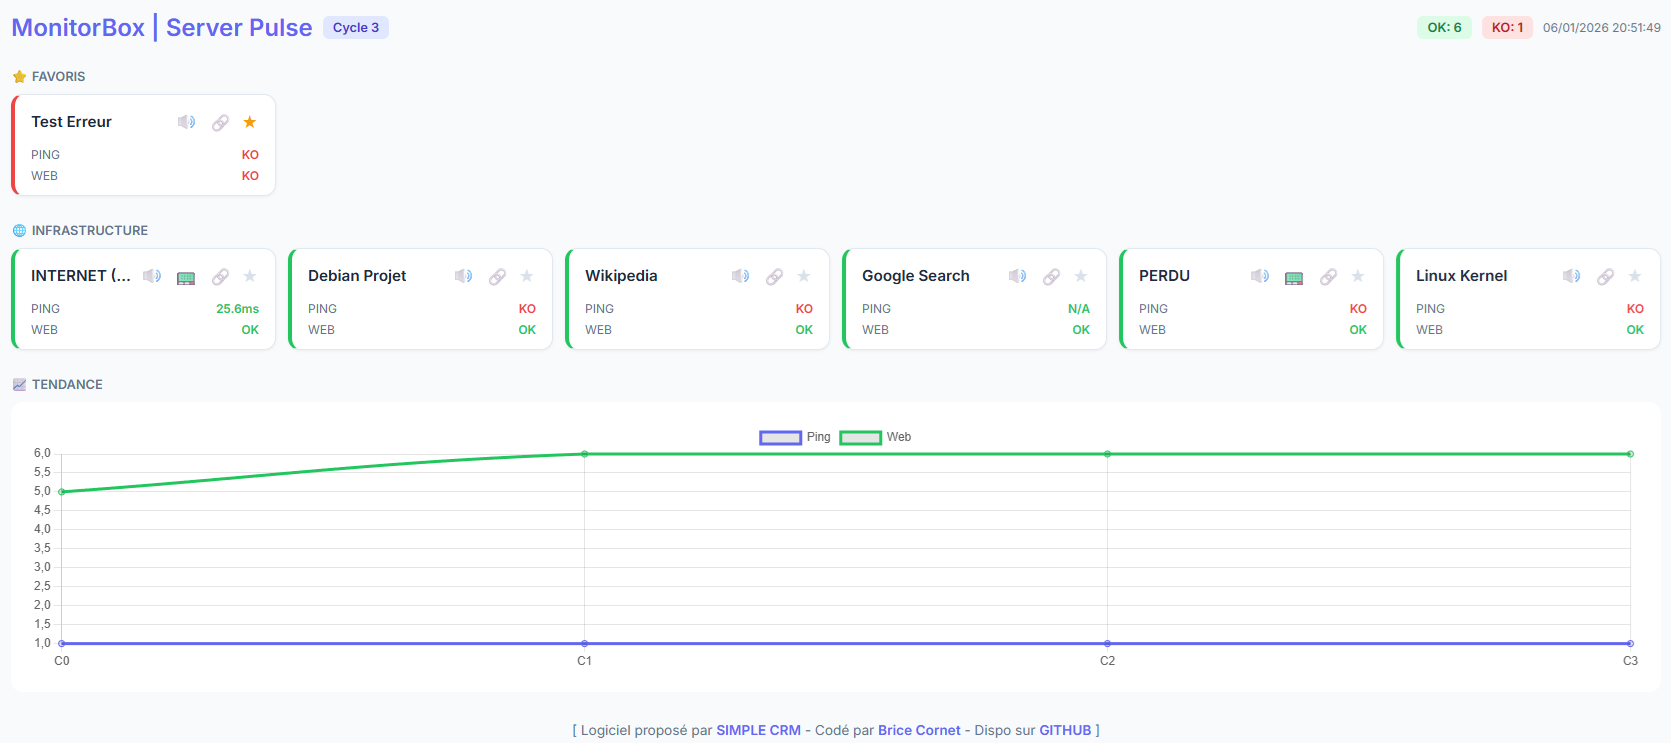The width and height of the screenshot is (1671, 743).
Task: Click the Web data point at C3
Action: [x=1630, y=454]
